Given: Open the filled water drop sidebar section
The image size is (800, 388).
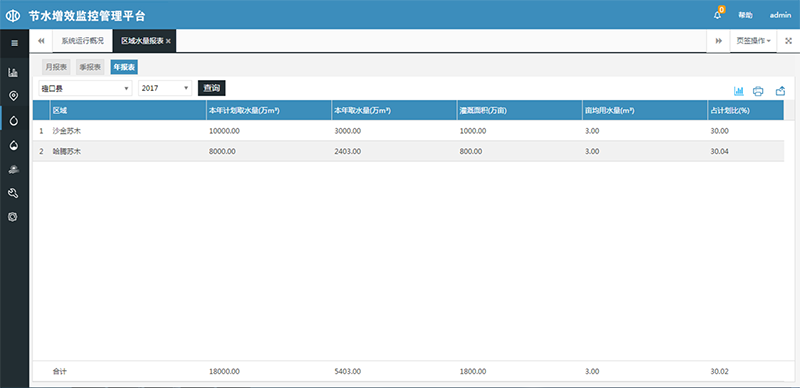Looking at the screenshot, I should (13, 145).
